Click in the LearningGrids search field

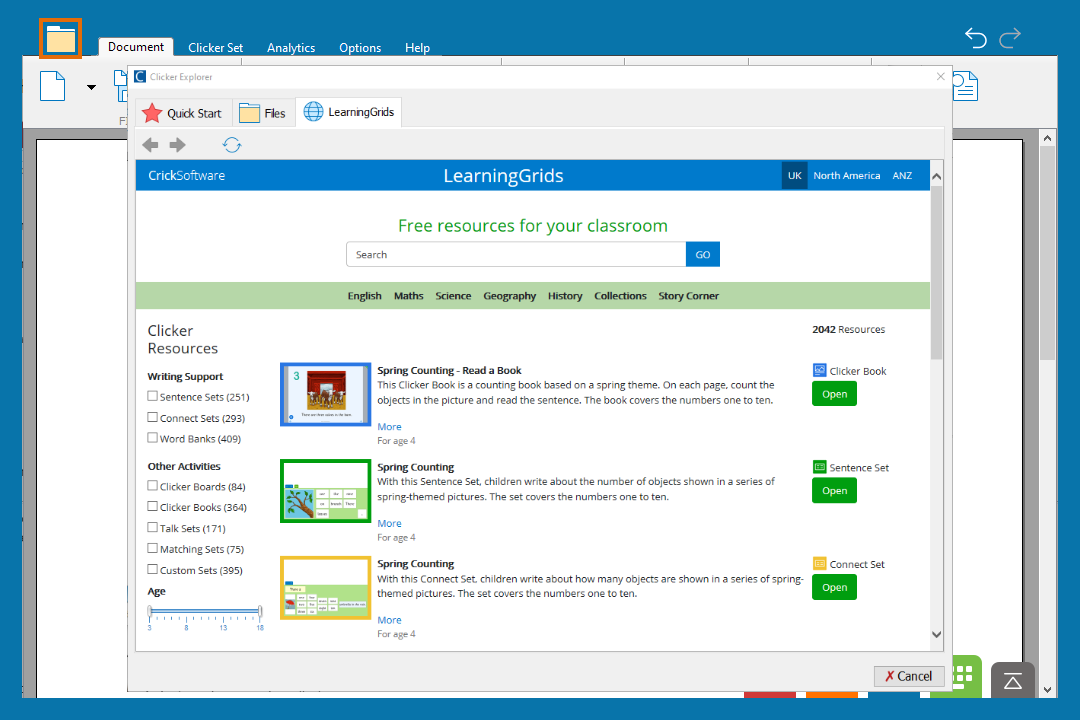[515, 255]
